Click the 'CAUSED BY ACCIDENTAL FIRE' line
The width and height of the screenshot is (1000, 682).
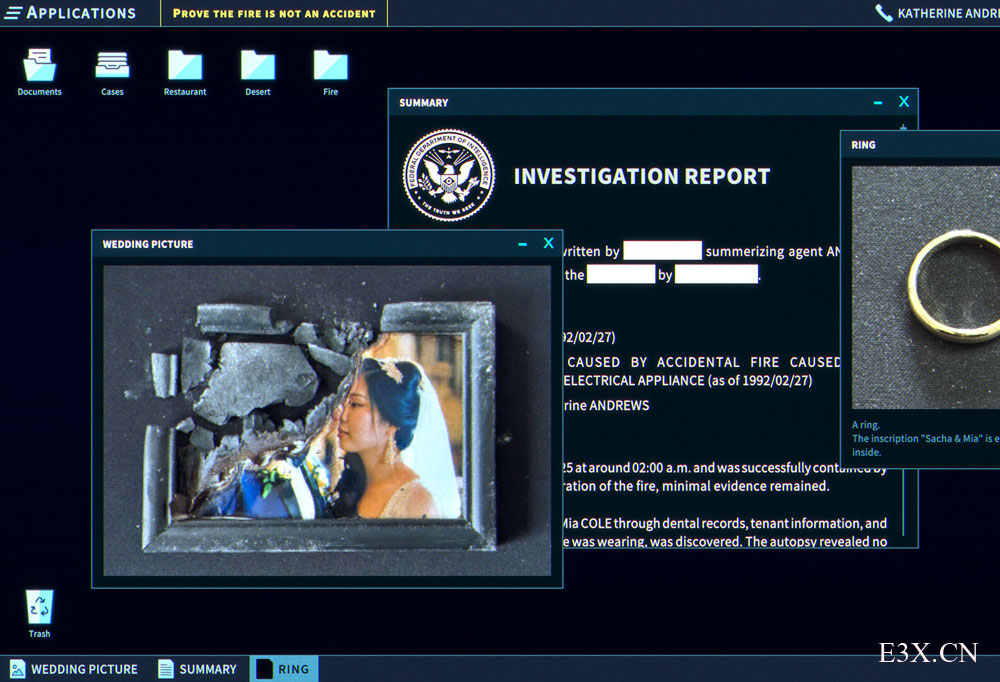click(703, 362)
